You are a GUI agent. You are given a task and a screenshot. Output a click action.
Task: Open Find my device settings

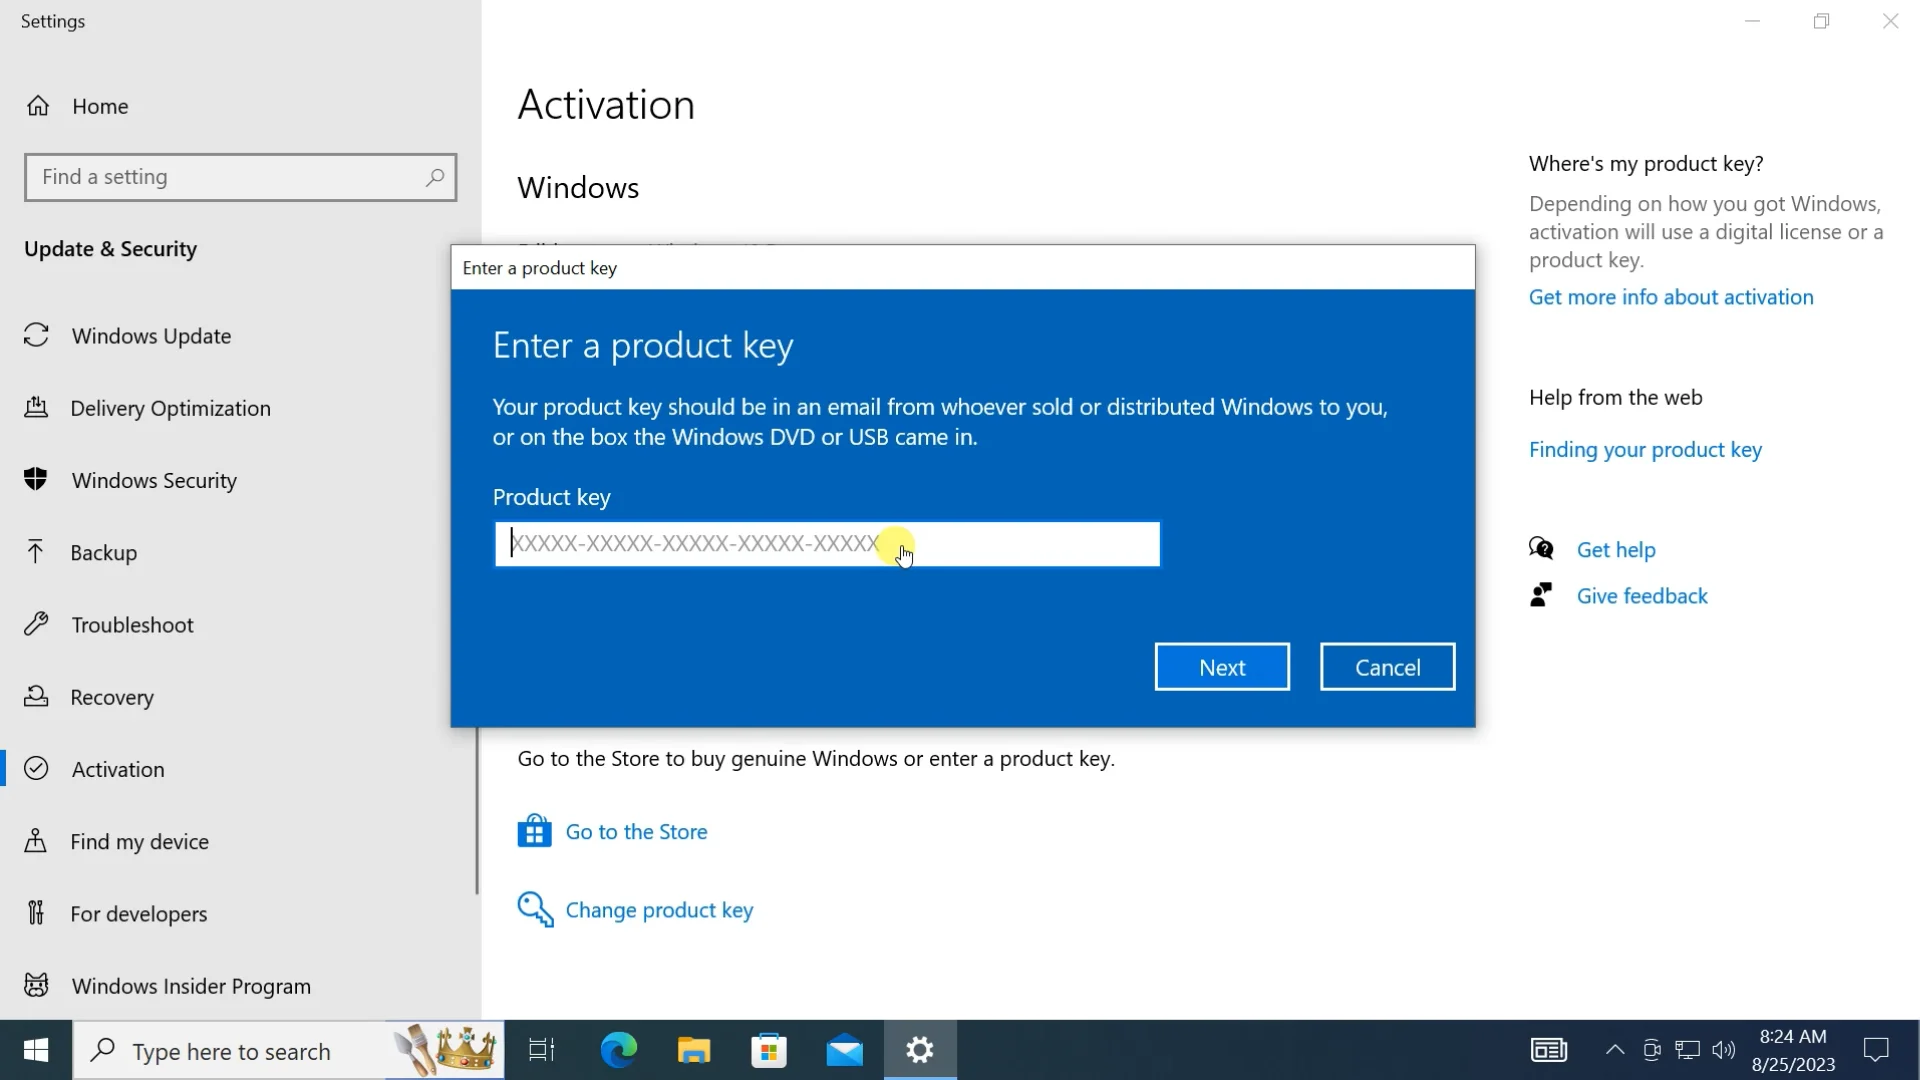click(x=139, y=841)
